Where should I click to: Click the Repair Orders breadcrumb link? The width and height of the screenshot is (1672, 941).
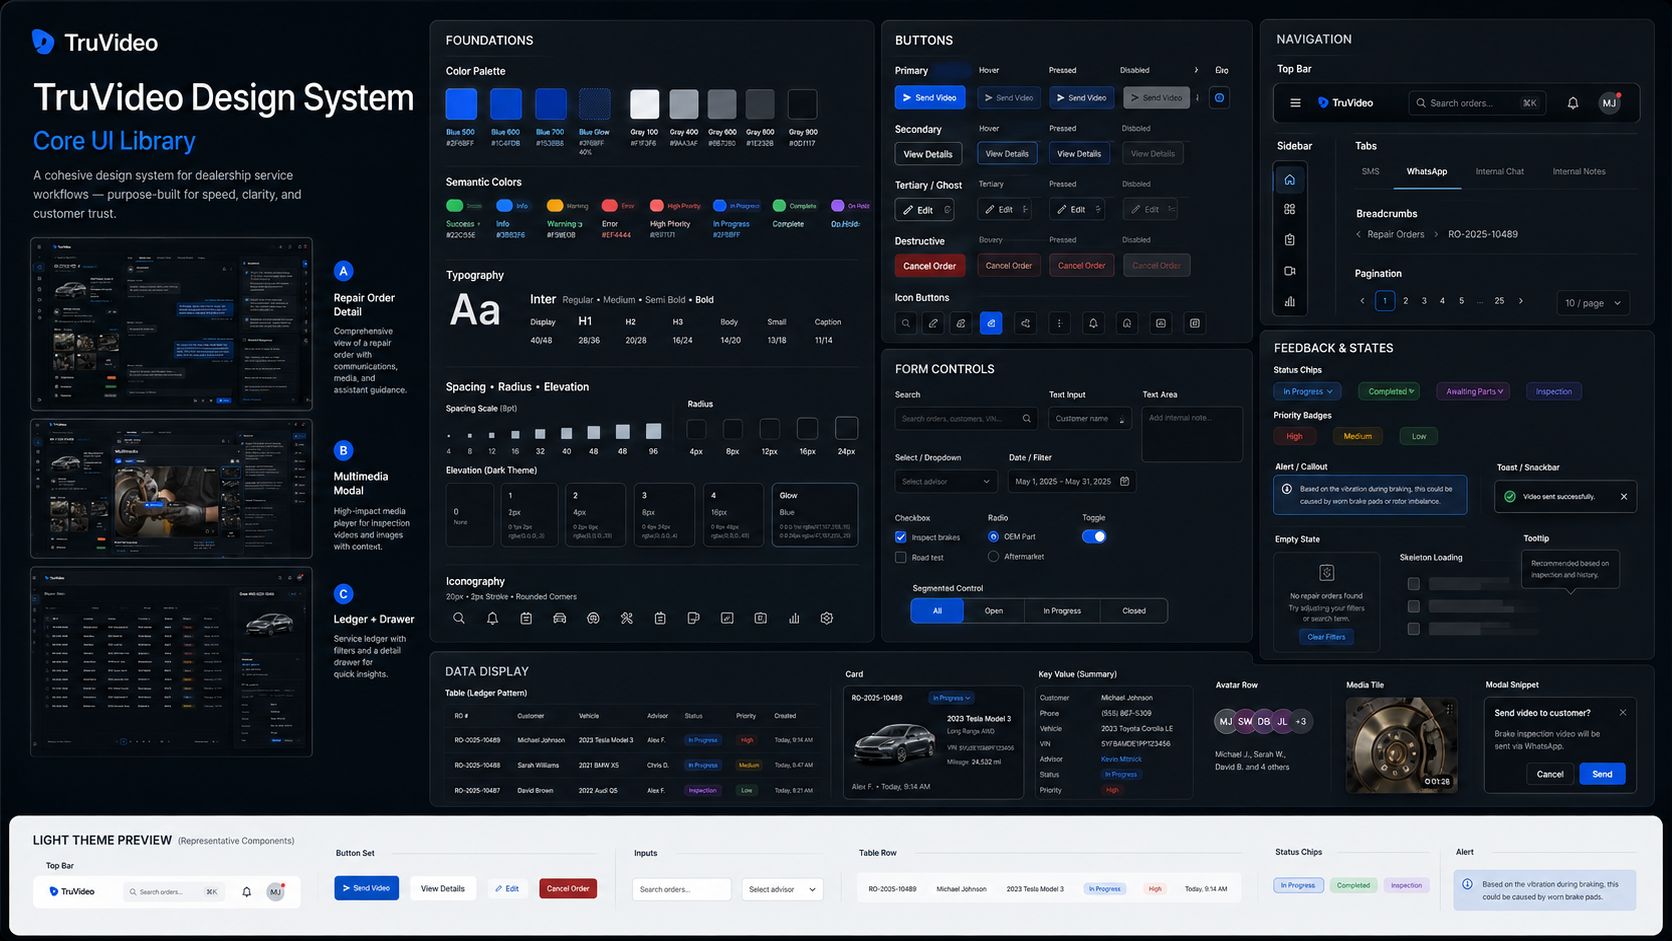pos(1395,234)
